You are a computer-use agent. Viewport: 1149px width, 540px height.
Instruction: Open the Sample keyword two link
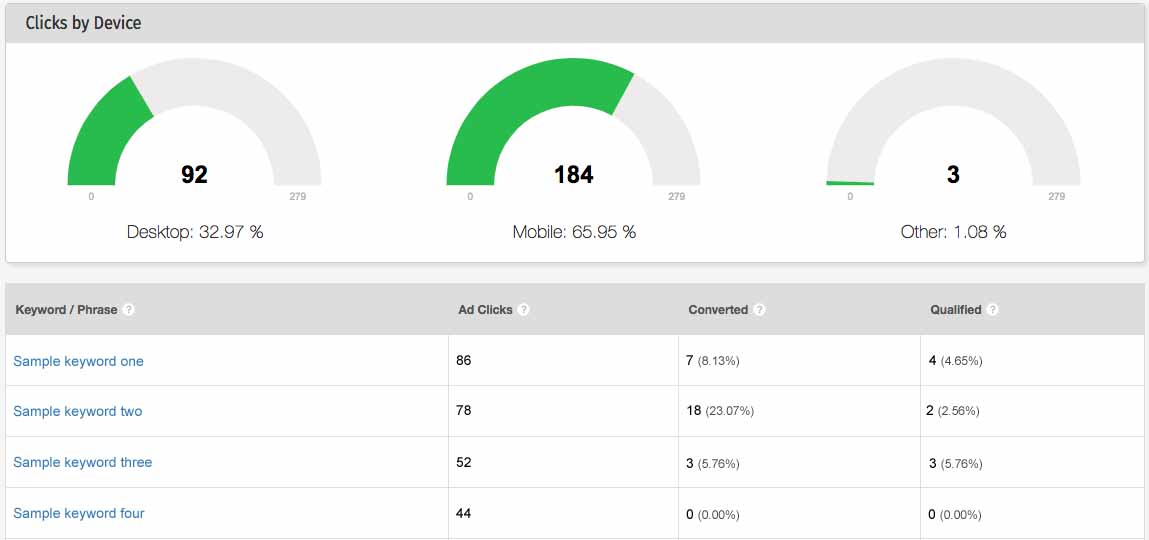78,412
